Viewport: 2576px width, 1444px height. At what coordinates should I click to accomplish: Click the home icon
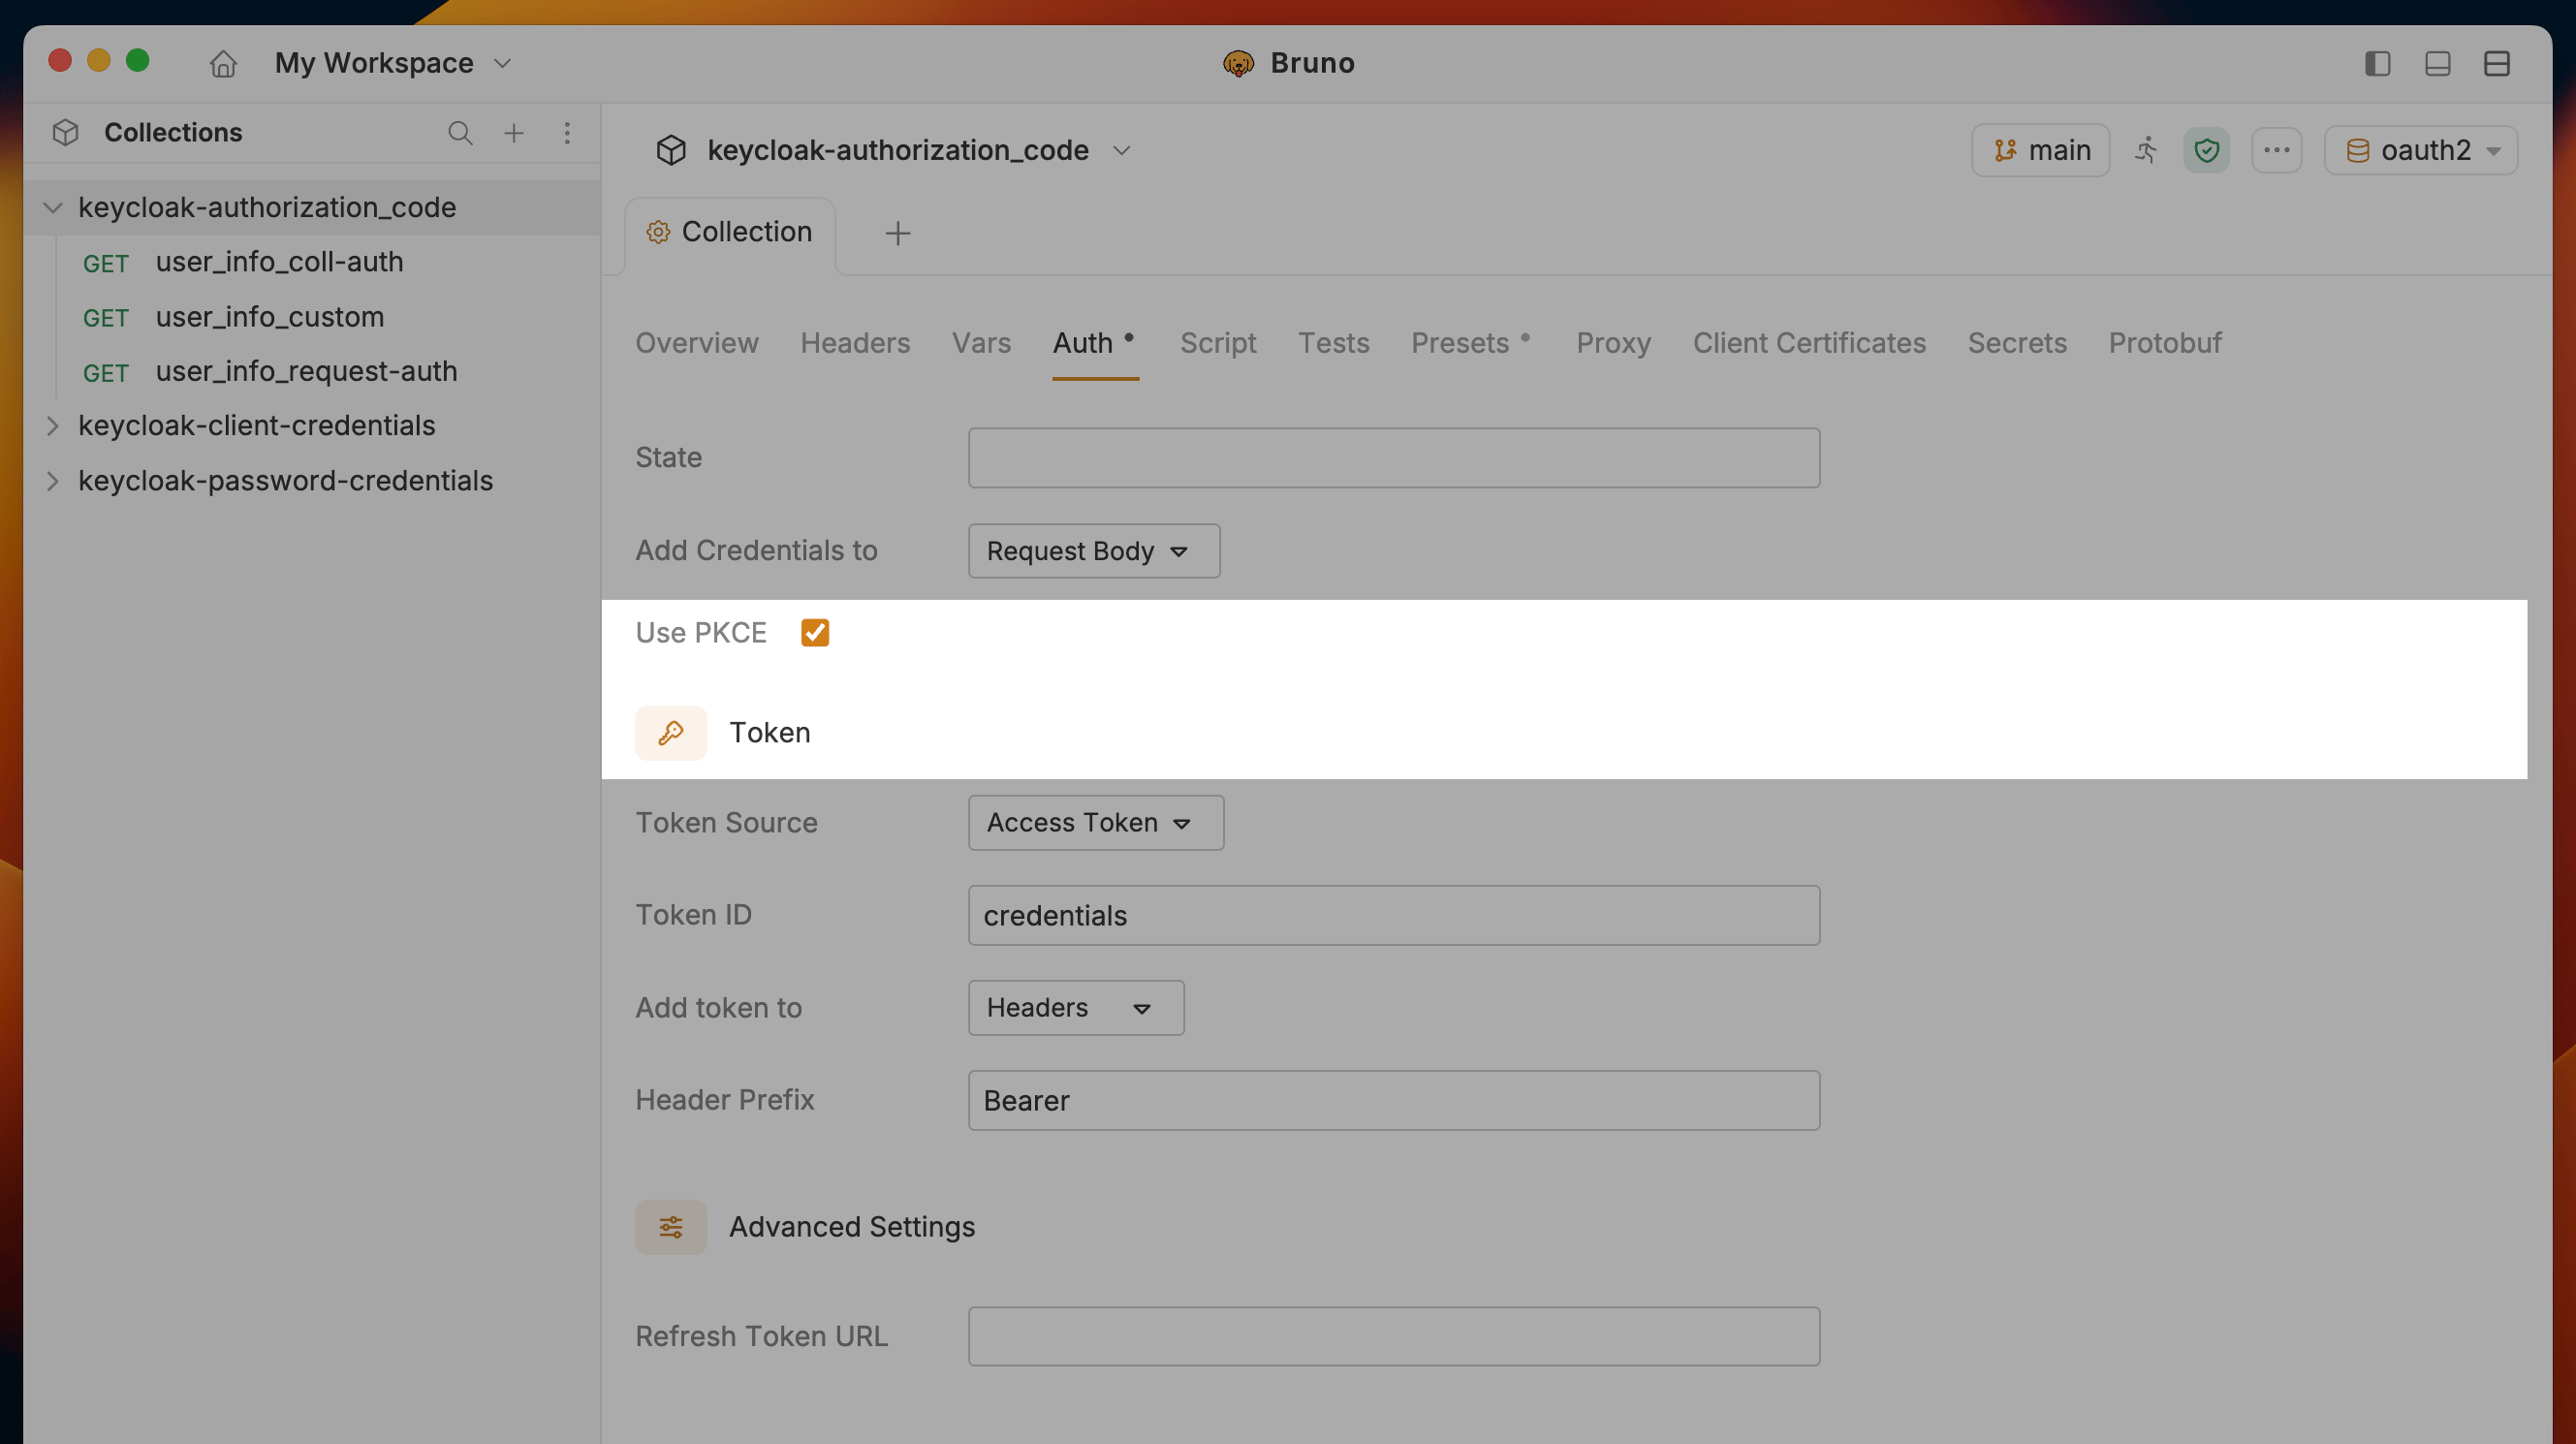[223, 63]
